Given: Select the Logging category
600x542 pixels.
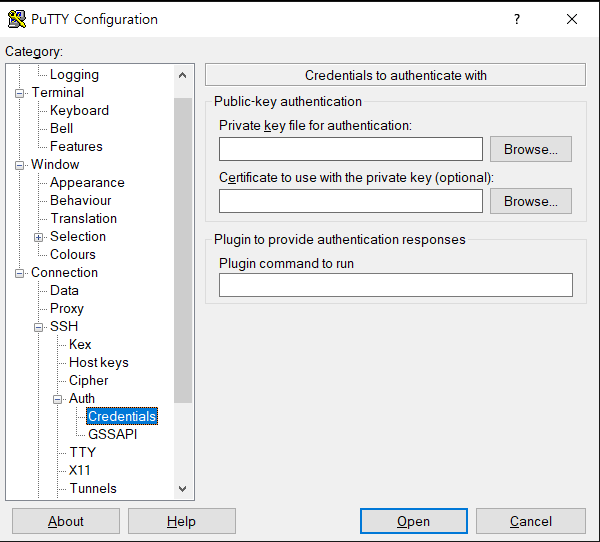Looking at the screenshot, I should 74,75.
